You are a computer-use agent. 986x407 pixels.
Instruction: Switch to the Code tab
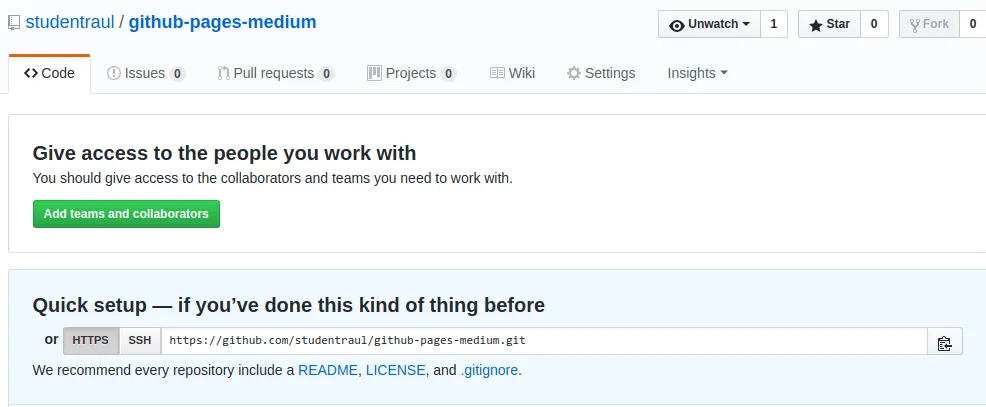tap(49, 74)
